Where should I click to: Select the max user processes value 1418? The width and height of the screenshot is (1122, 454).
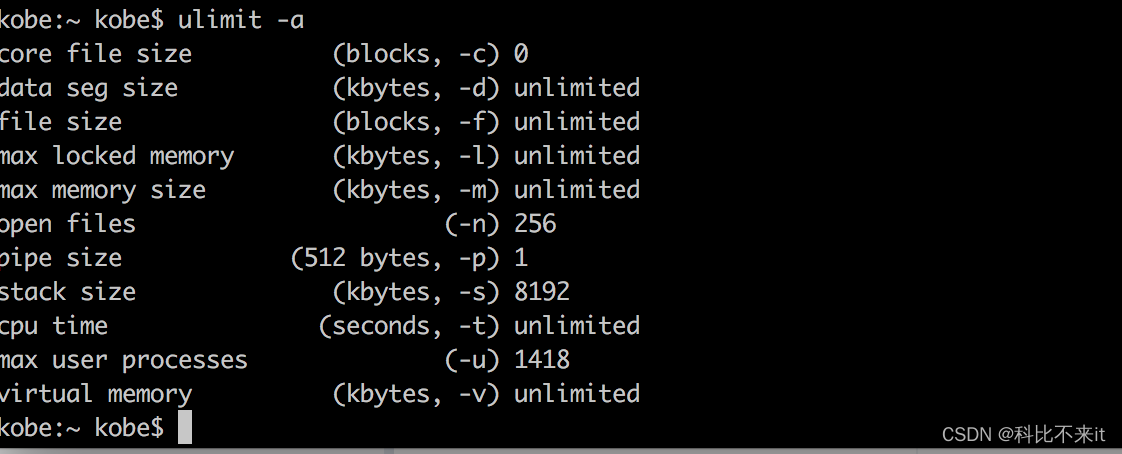point(542,360)
